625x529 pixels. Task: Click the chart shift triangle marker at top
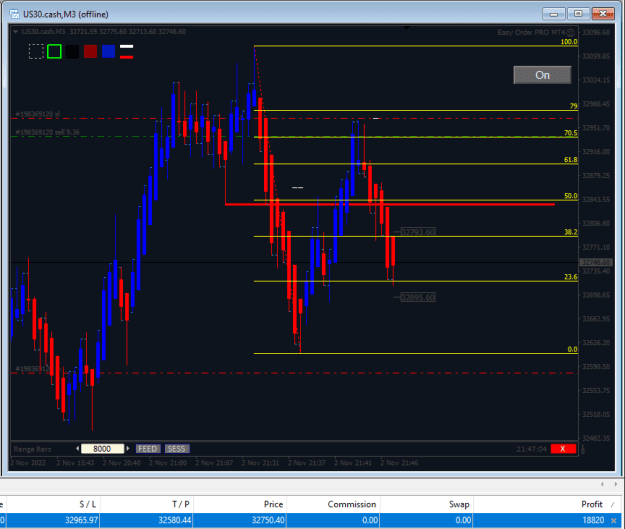click(407, 28)
